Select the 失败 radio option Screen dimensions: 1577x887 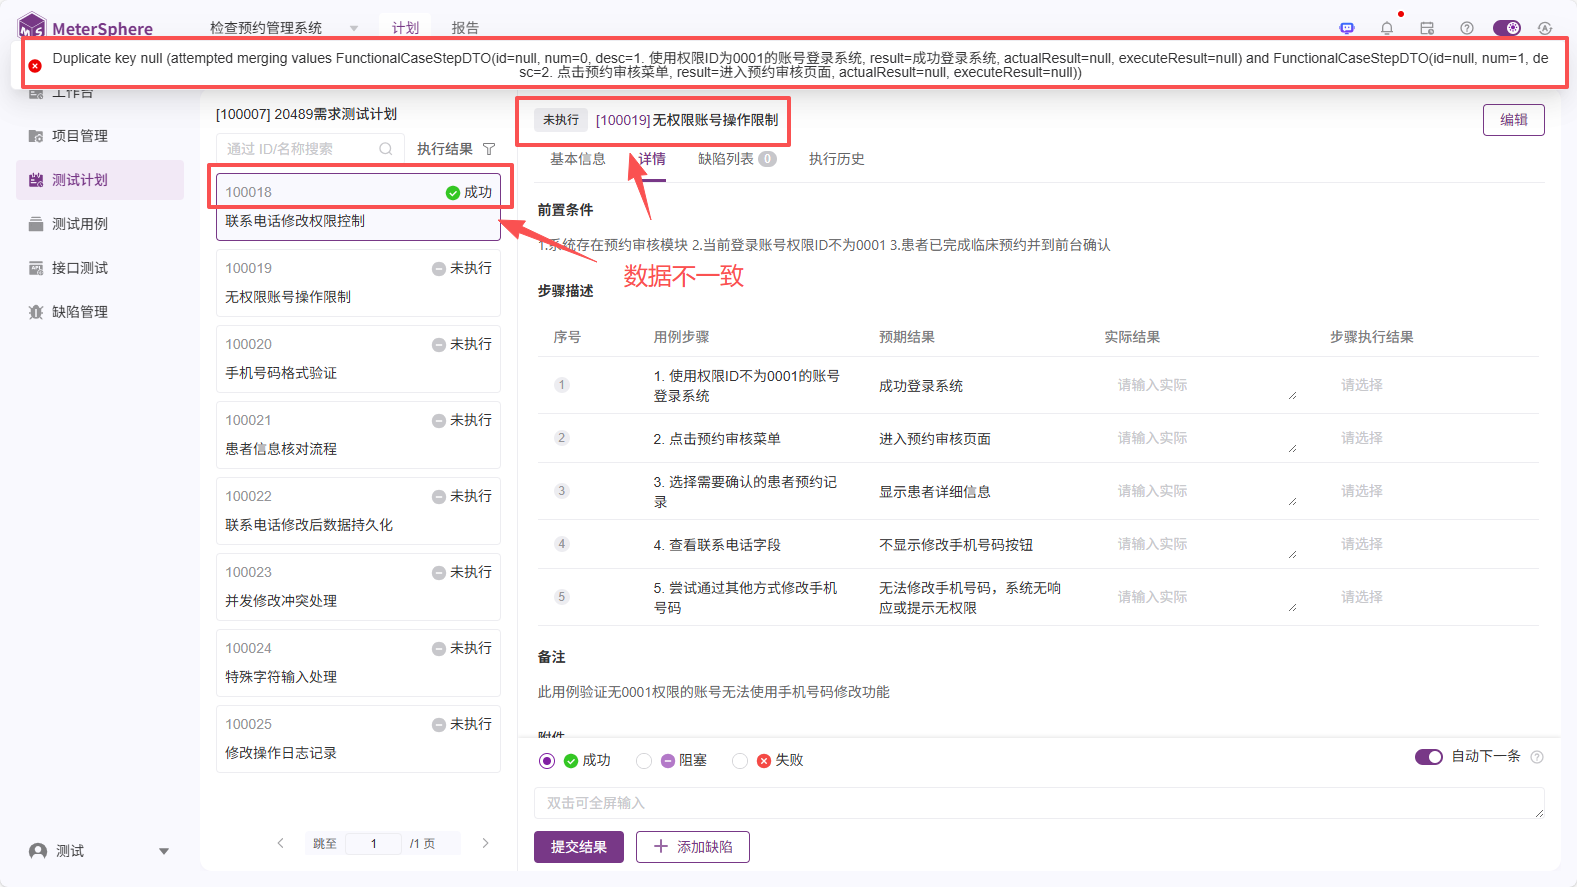tap(740, 761)
